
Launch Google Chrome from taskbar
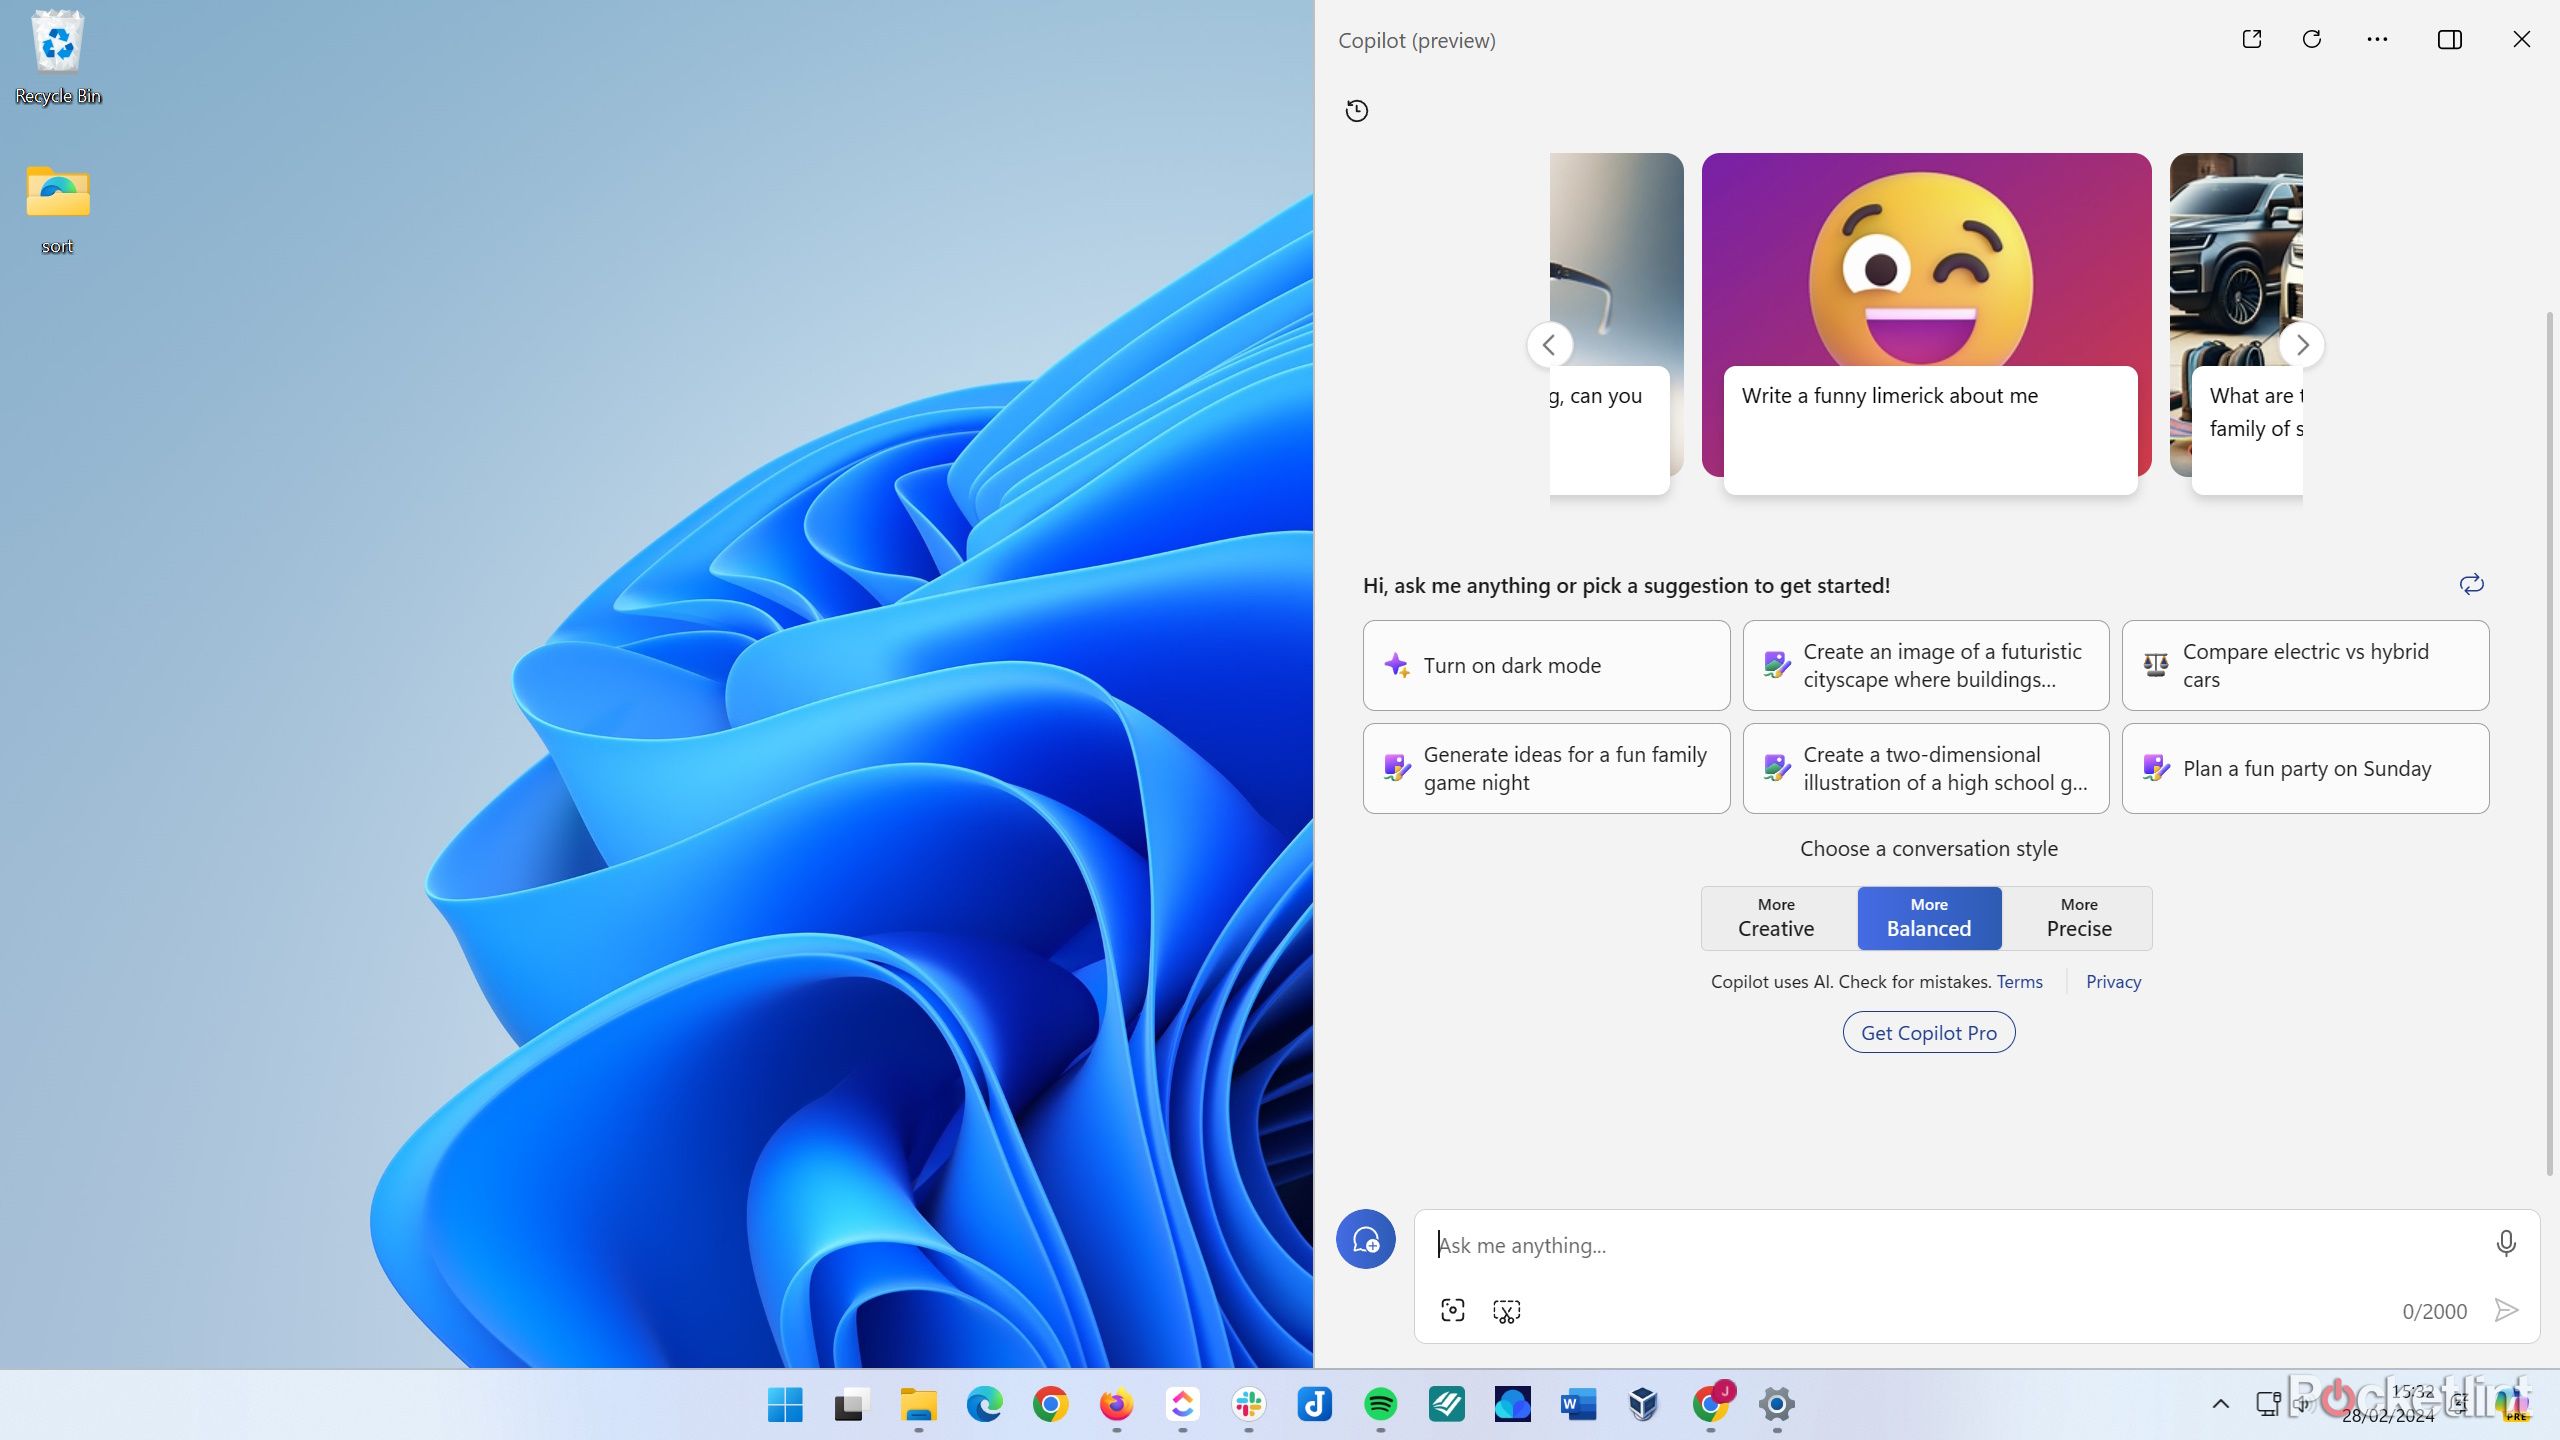tap(1050, 1404)
